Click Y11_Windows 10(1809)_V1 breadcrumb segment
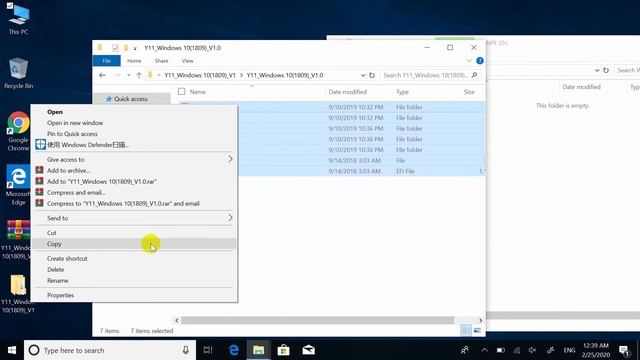640x360 pixels. [200, 75]
